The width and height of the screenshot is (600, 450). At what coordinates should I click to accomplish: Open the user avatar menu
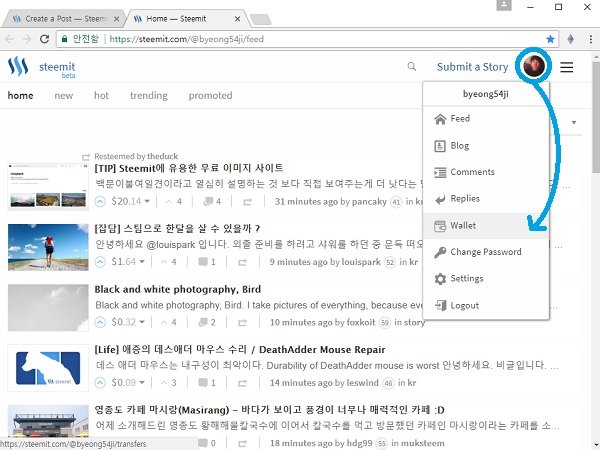pyautogui.click(x=534, y=66)
